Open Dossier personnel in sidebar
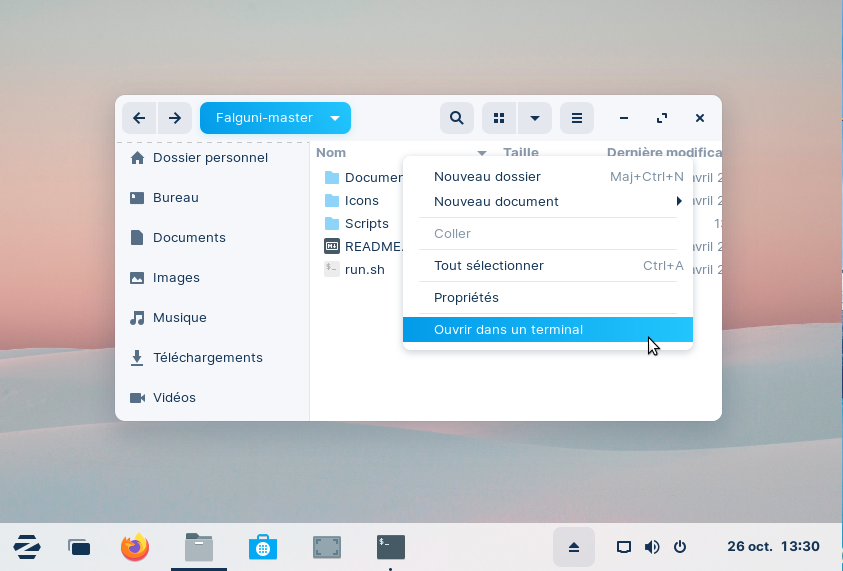This screenshot has width=843, height=571. 210,157
